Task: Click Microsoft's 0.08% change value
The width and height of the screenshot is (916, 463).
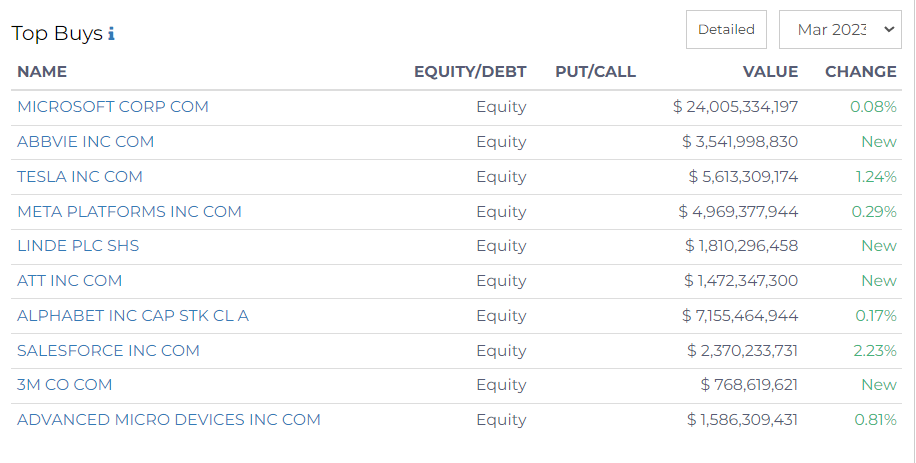Action: pyautogui.click(x=873, y=107)
